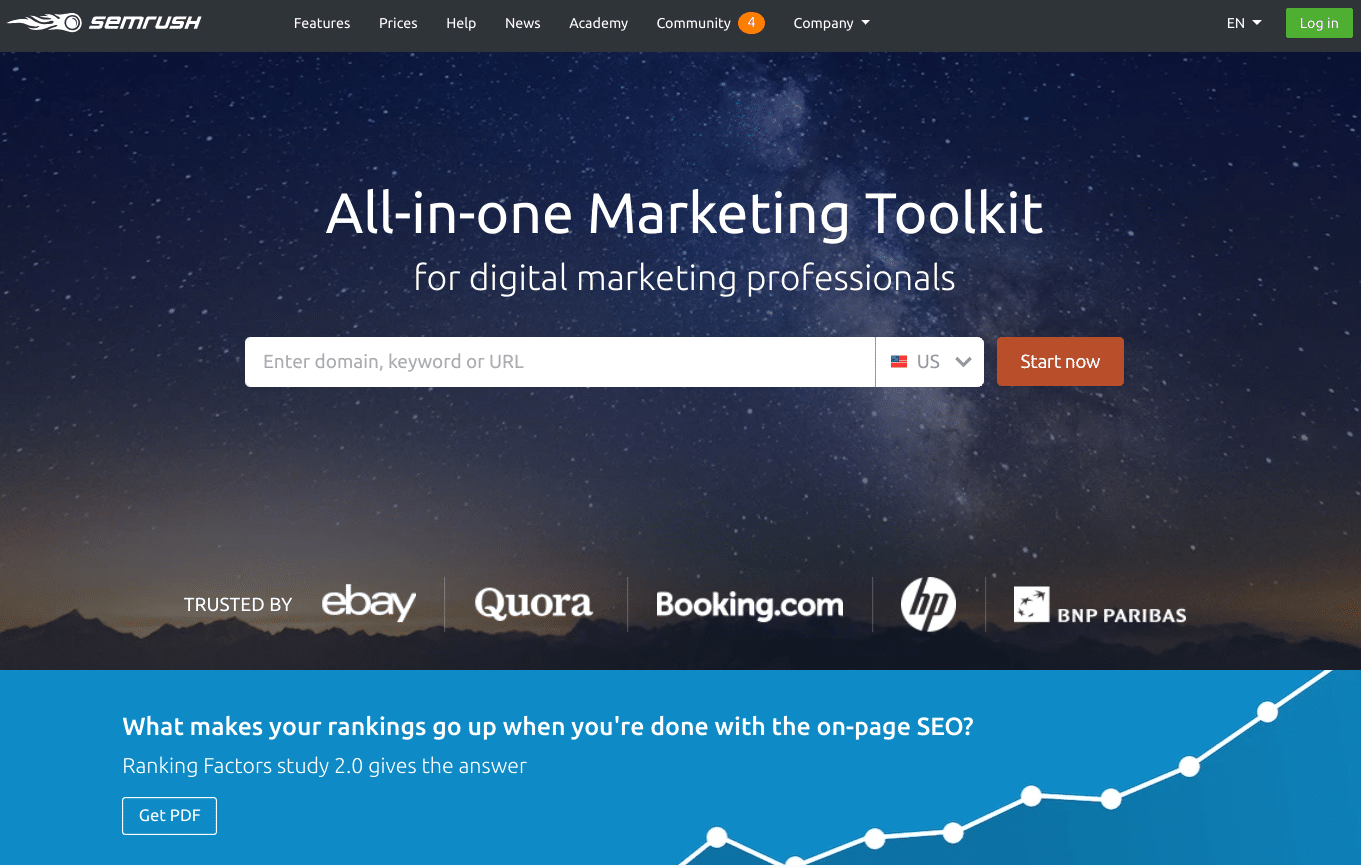This screenshot has height=867, width=1361.
Task: Open the News navigation link
Action: 523,23
